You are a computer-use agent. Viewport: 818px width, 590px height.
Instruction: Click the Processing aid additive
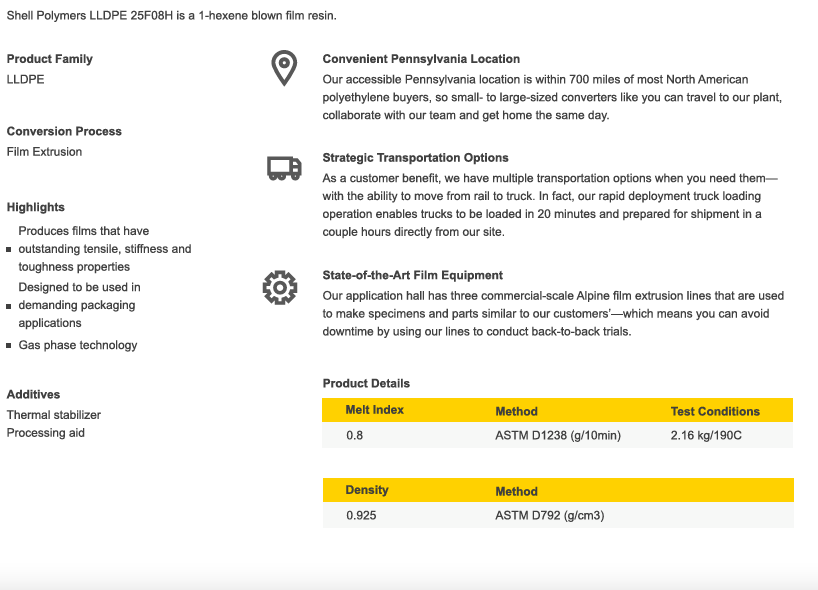(46, 433)
